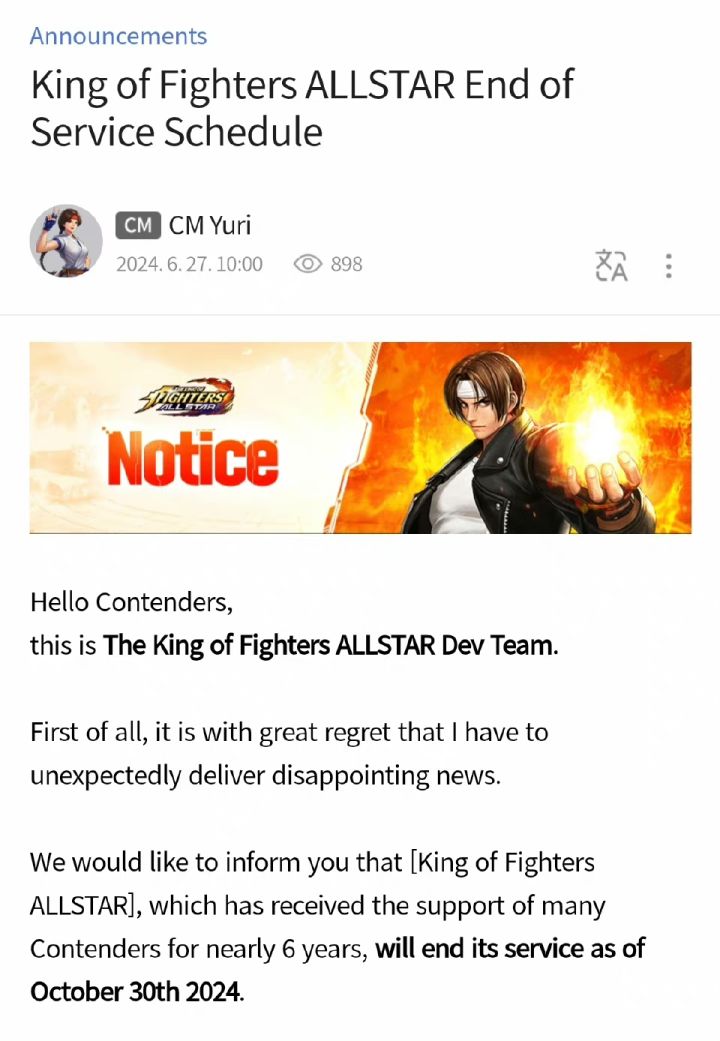Image resolution: width=720 pixels, height=1041 pixels.
Task: Click the gray CM badge
Action: coord(138,226)
